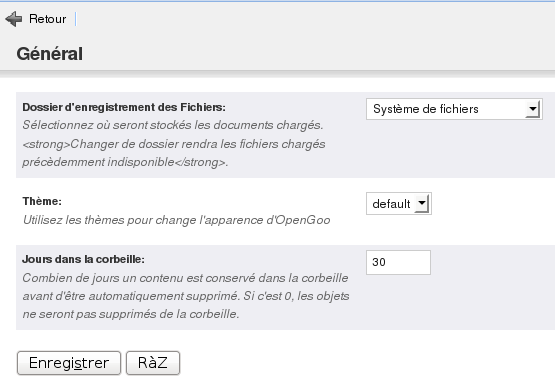Viewport: 555px width, 384px height.
Task: Click the selected text Système de fichiers
Action: point(426,109)
